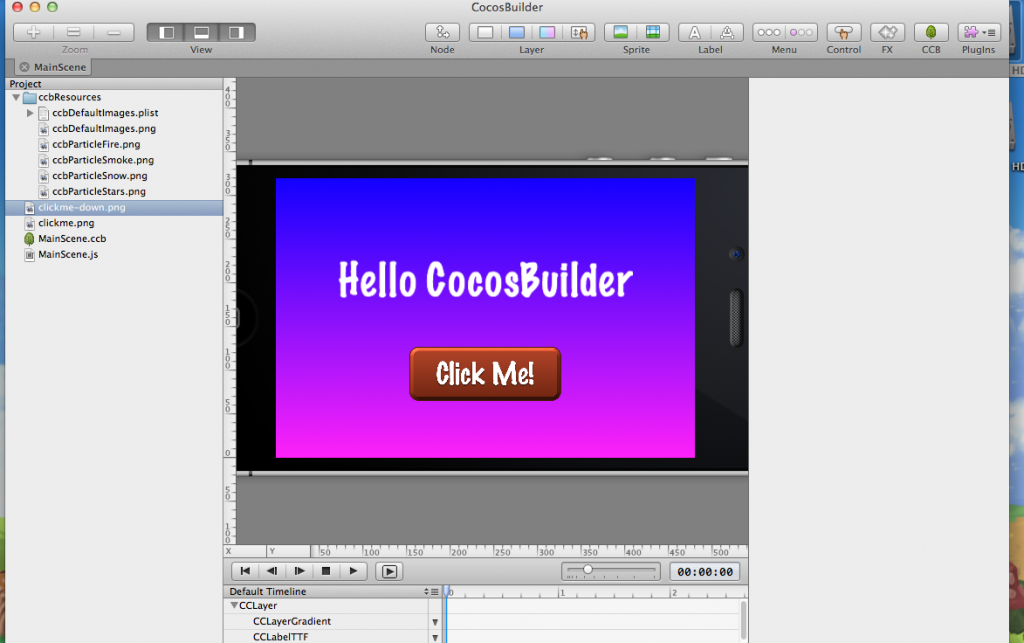Select the Hello CocosBuilder label on canvas
The image size is (1024, 643).
485,279
